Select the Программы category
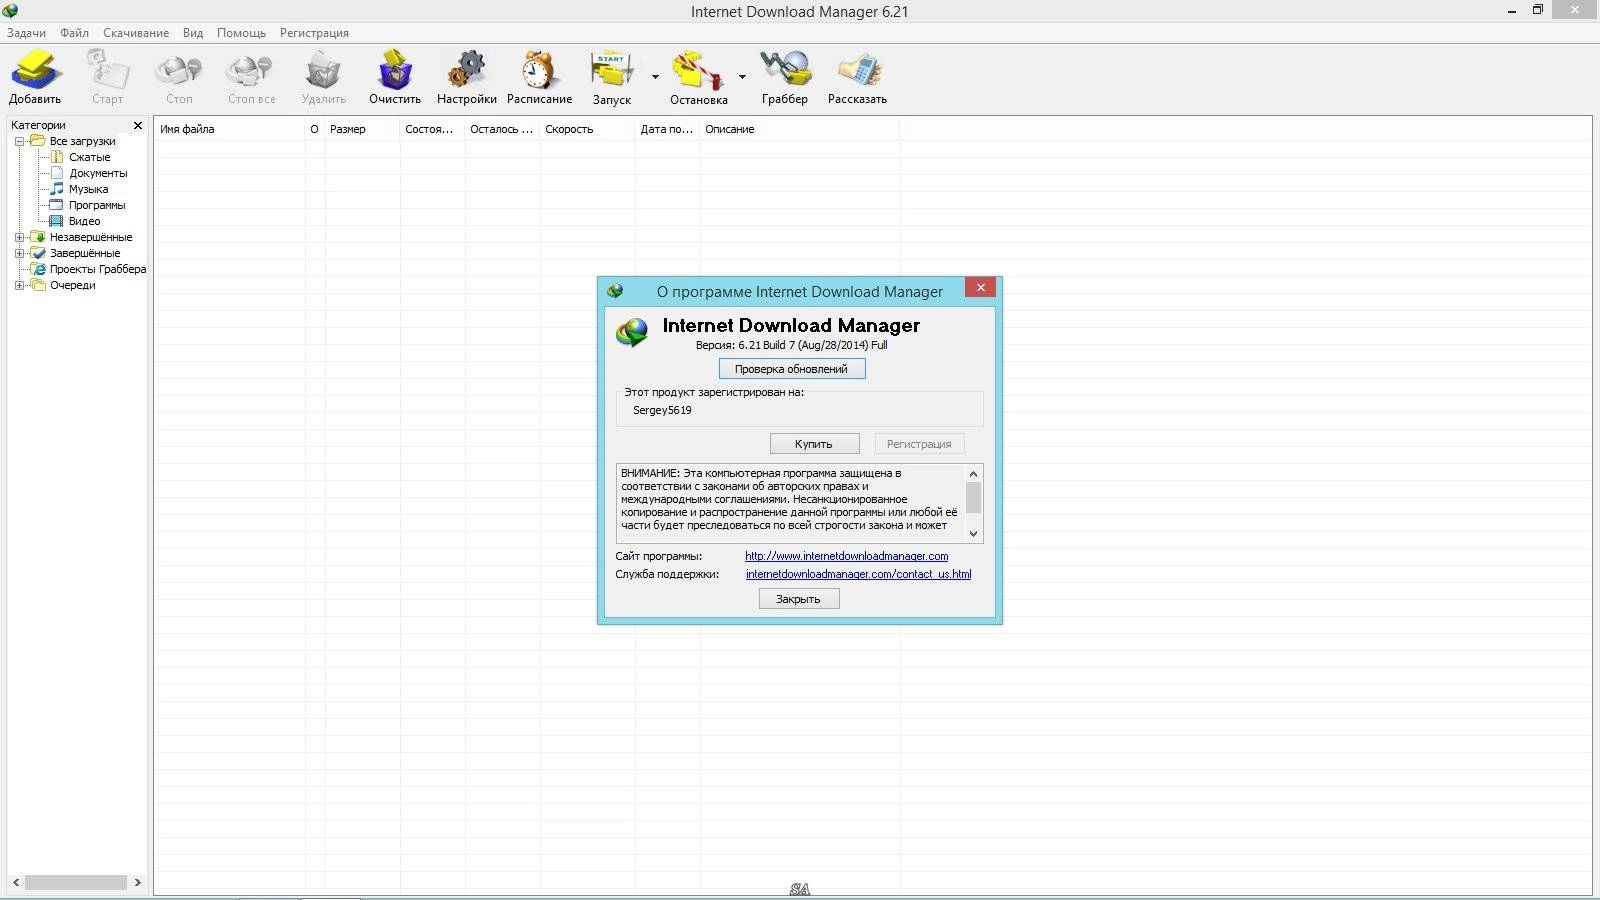The height and width of the screenshot is (900, 1600). pyautogui.click(x=97, y=205)
